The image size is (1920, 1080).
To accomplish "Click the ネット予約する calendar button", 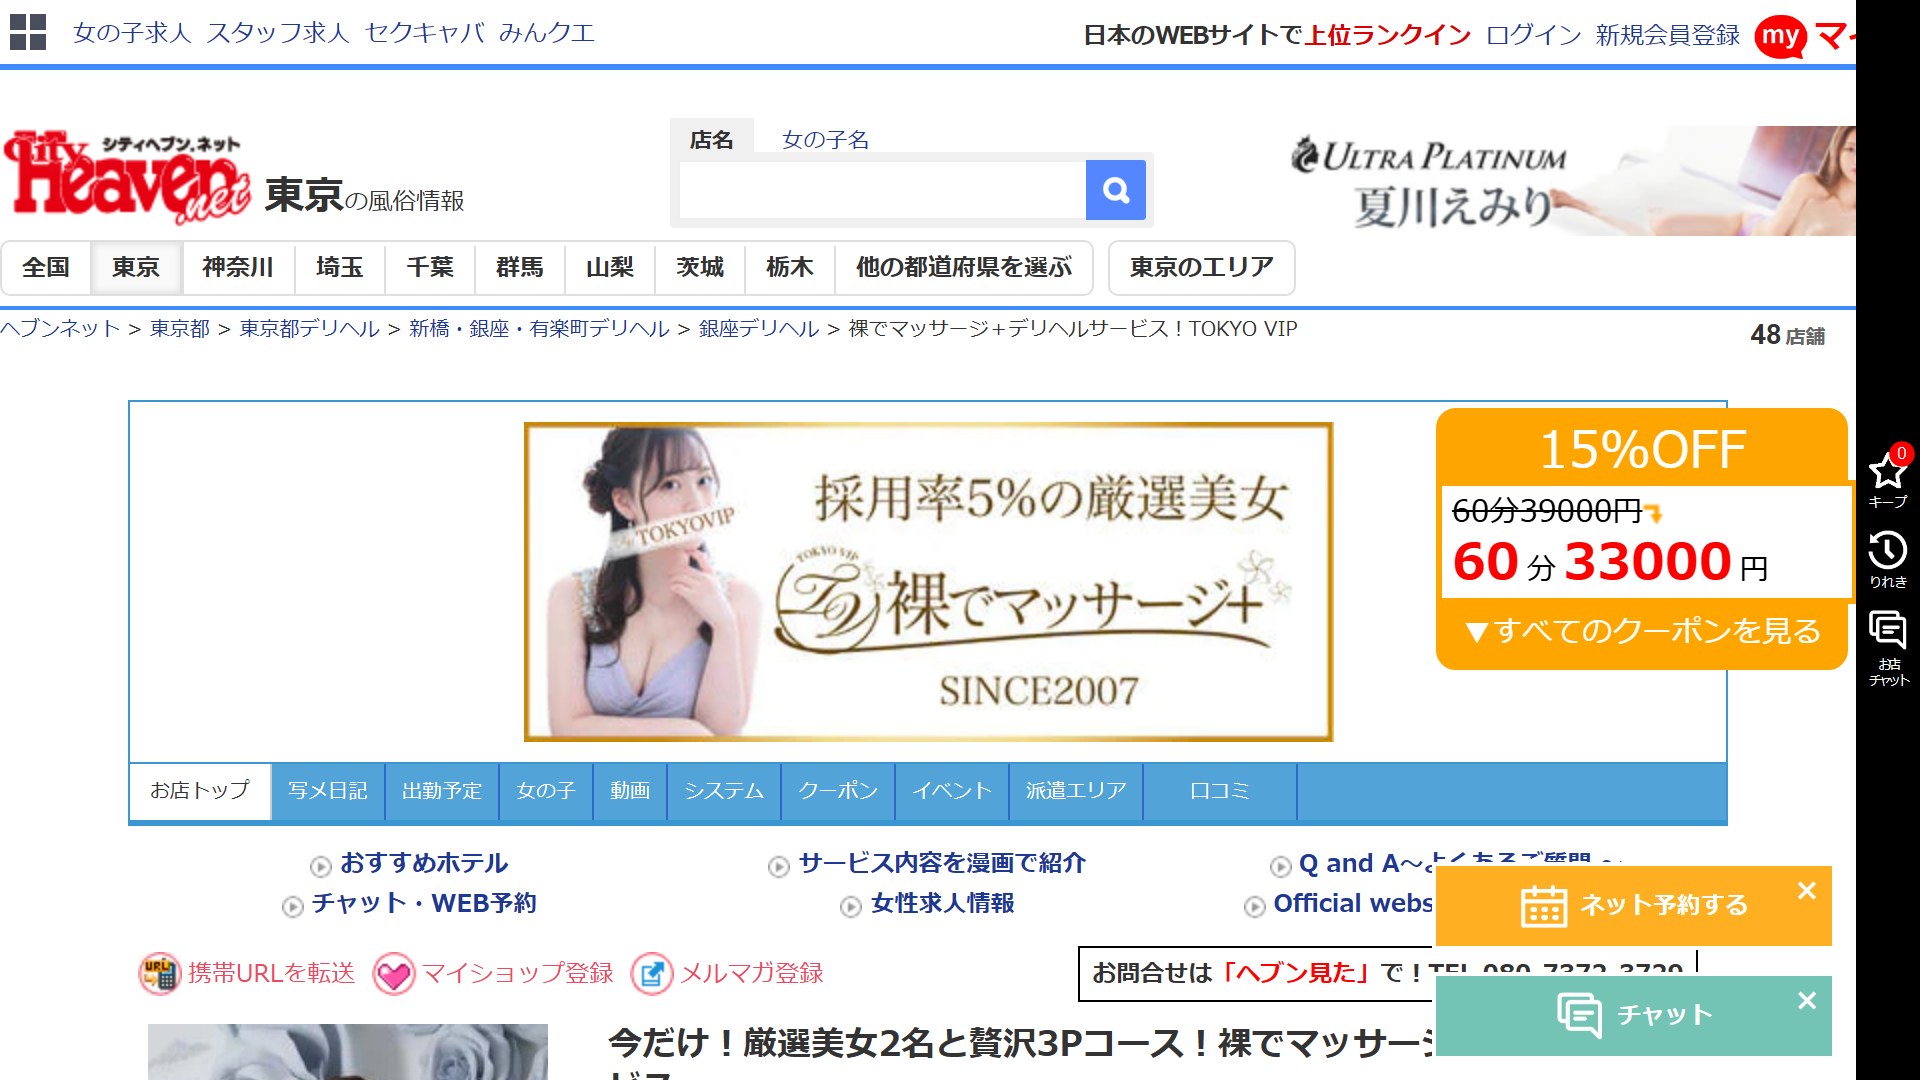I will [x=1634, y=906].
